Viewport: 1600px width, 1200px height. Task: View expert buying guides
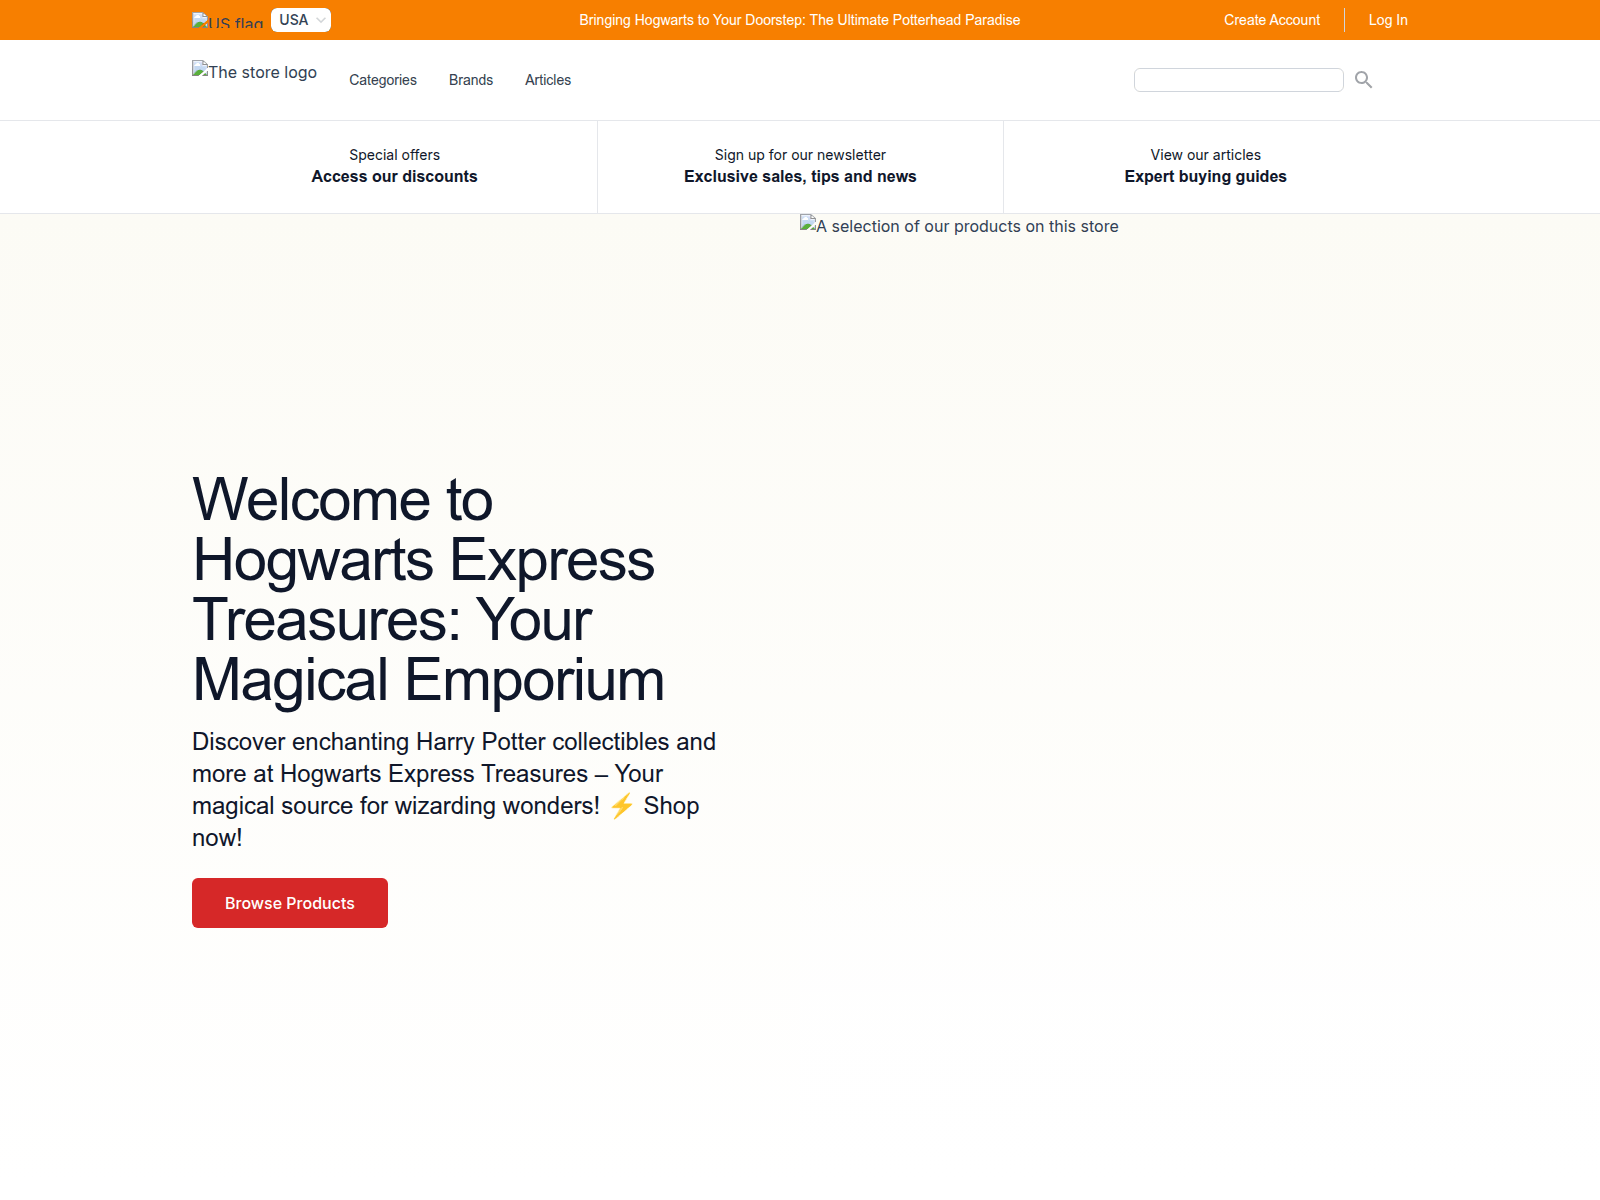(x=1205, y=166)
